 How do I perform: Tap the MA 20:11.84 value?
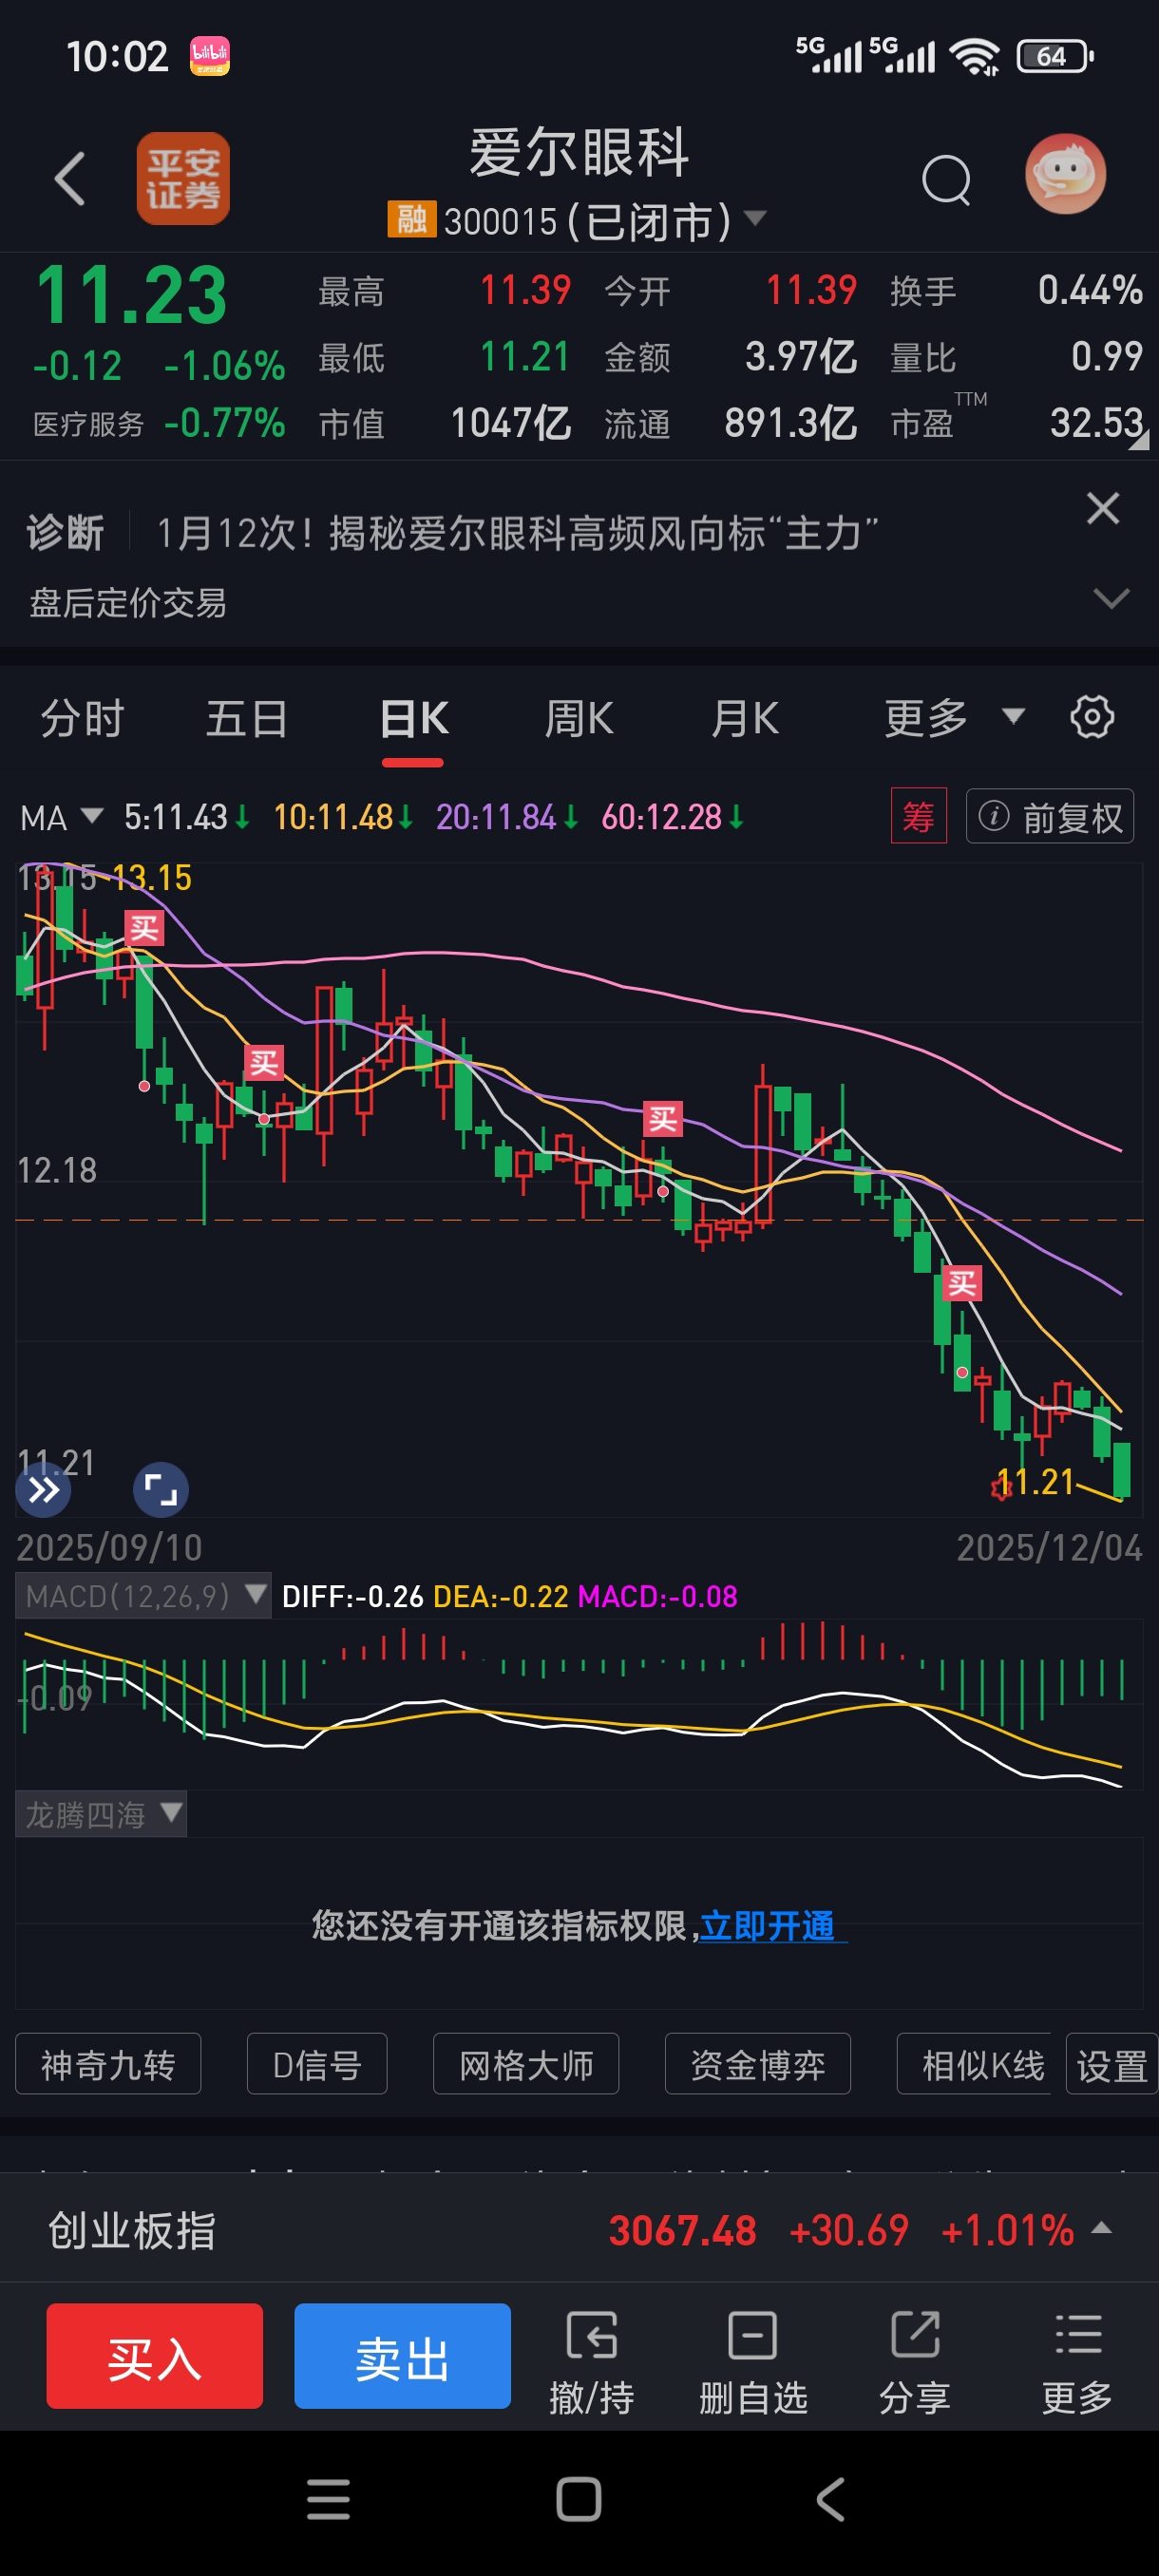[x=507, y=817]
